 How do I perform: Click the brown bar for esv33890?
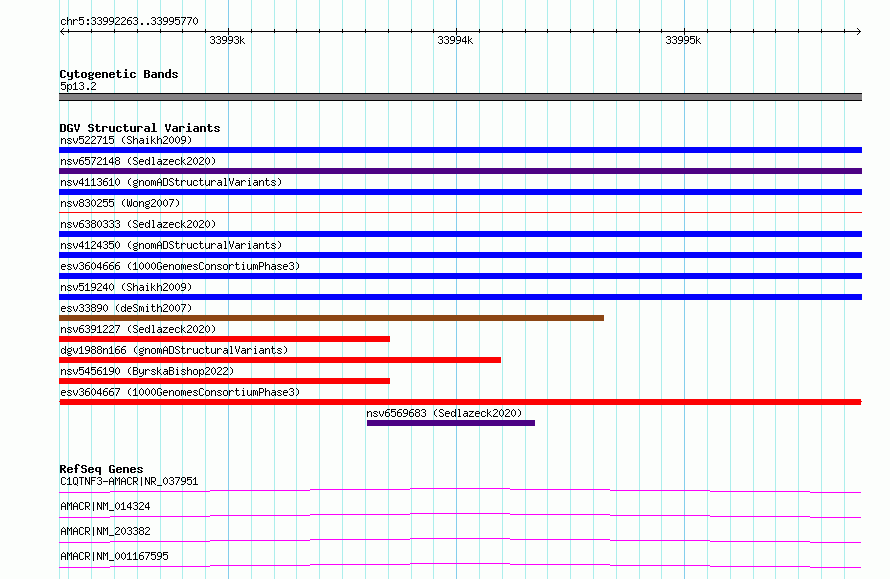[331, 318]
